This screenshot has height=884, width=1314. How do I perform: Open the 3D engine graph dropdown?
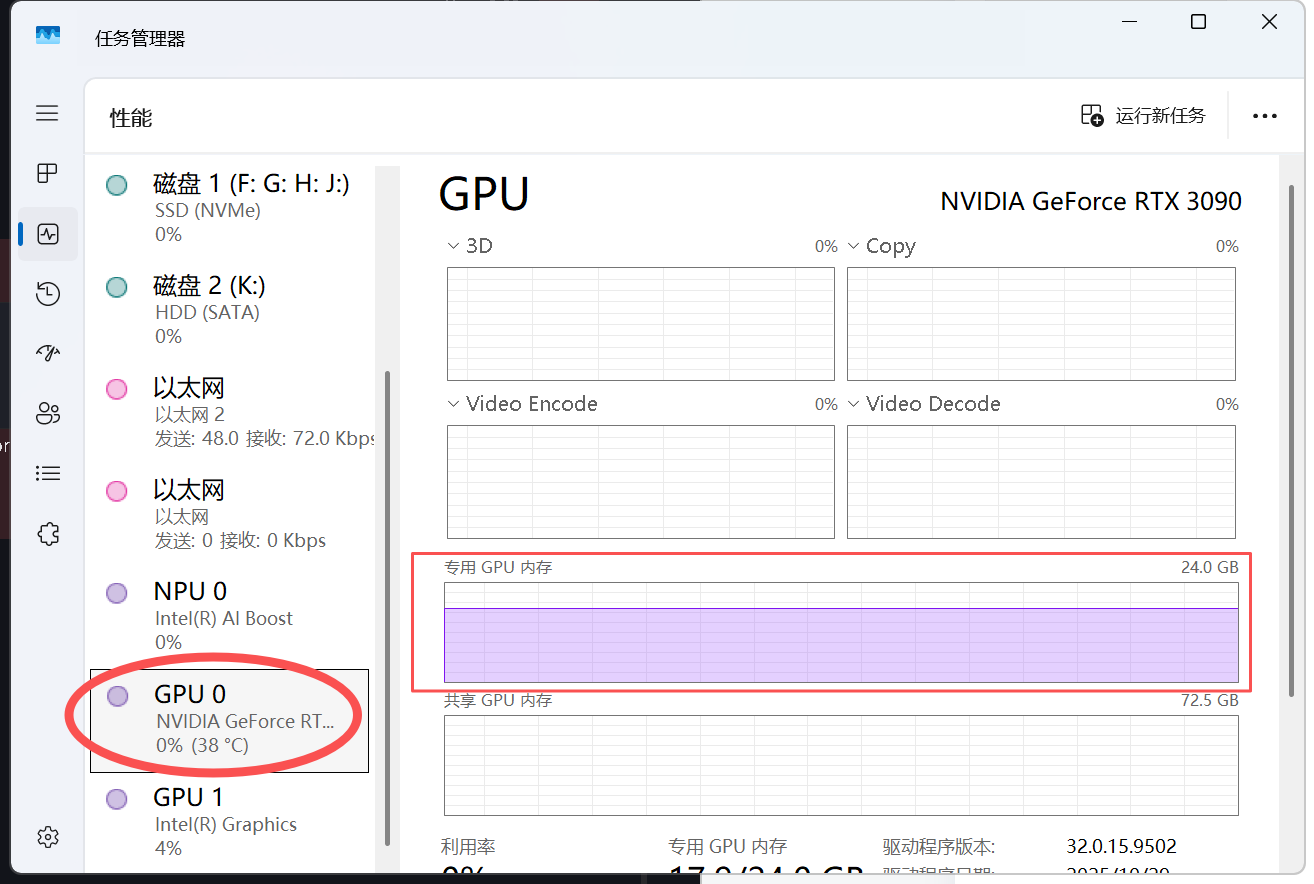click(x=470, y=246)
